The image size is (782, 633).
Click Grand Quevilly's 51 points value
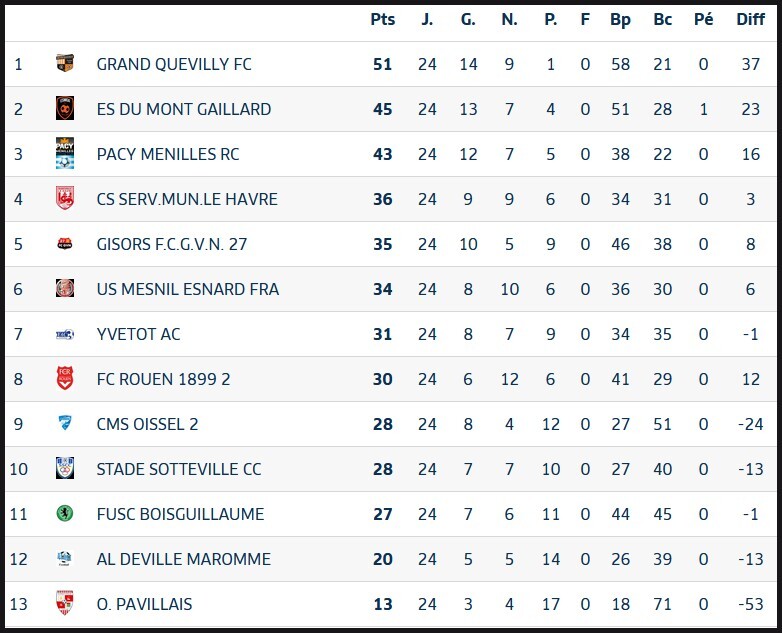pos(382,64)
